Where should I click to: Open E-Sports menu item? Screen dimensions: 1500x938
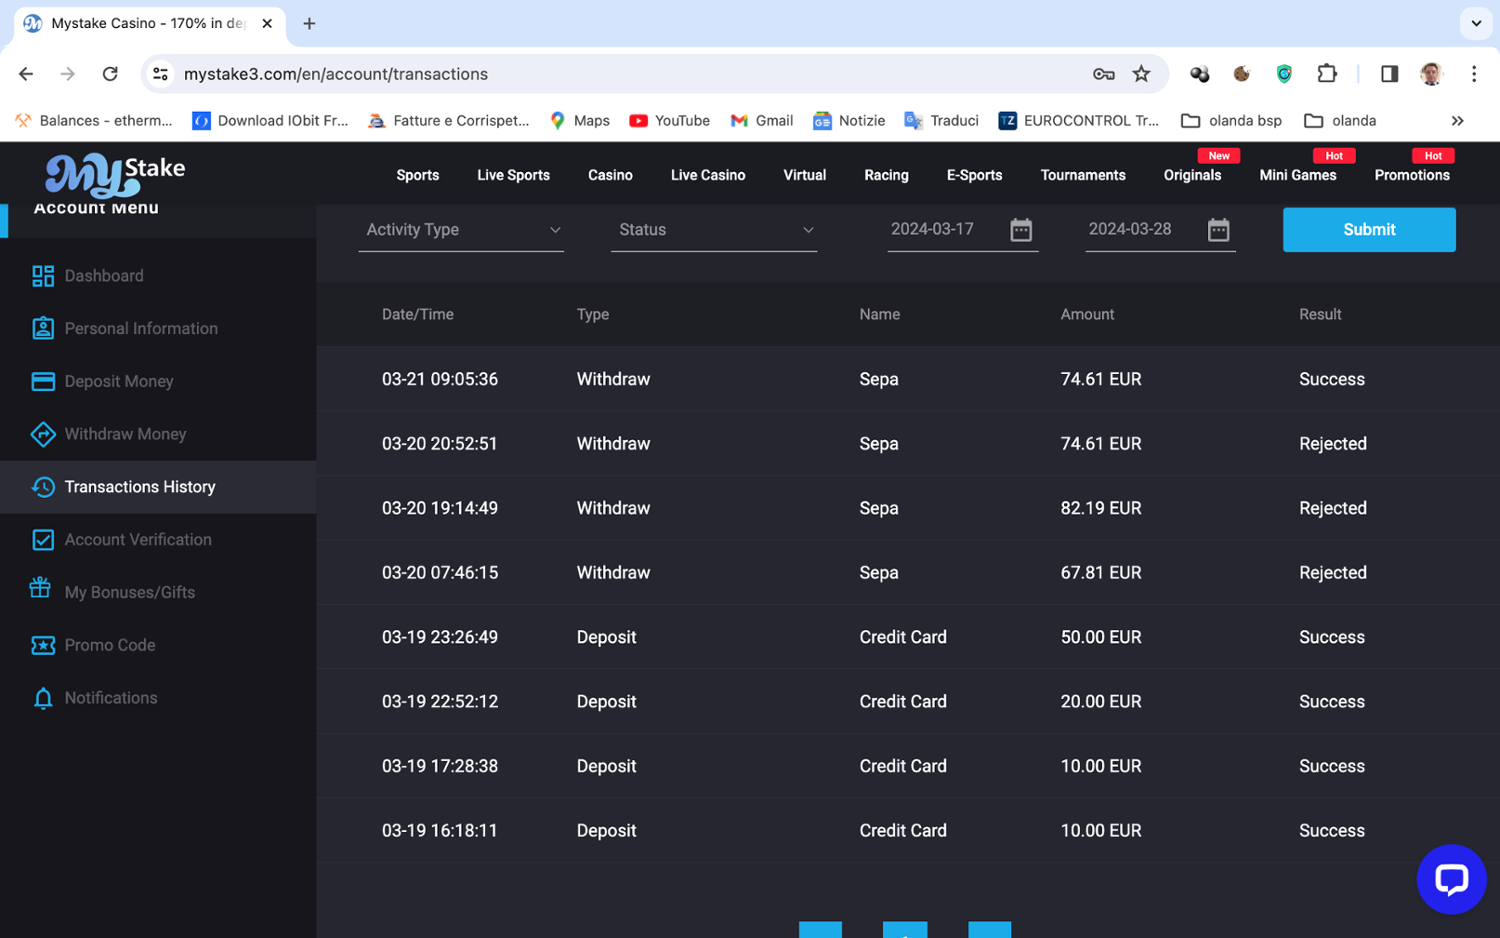(975, 175)
